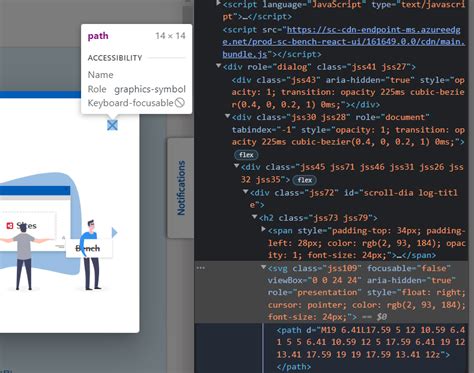Click the closing </path> tag line
Viewport: 474px width, 373px height.
click(x=293, y=367)
